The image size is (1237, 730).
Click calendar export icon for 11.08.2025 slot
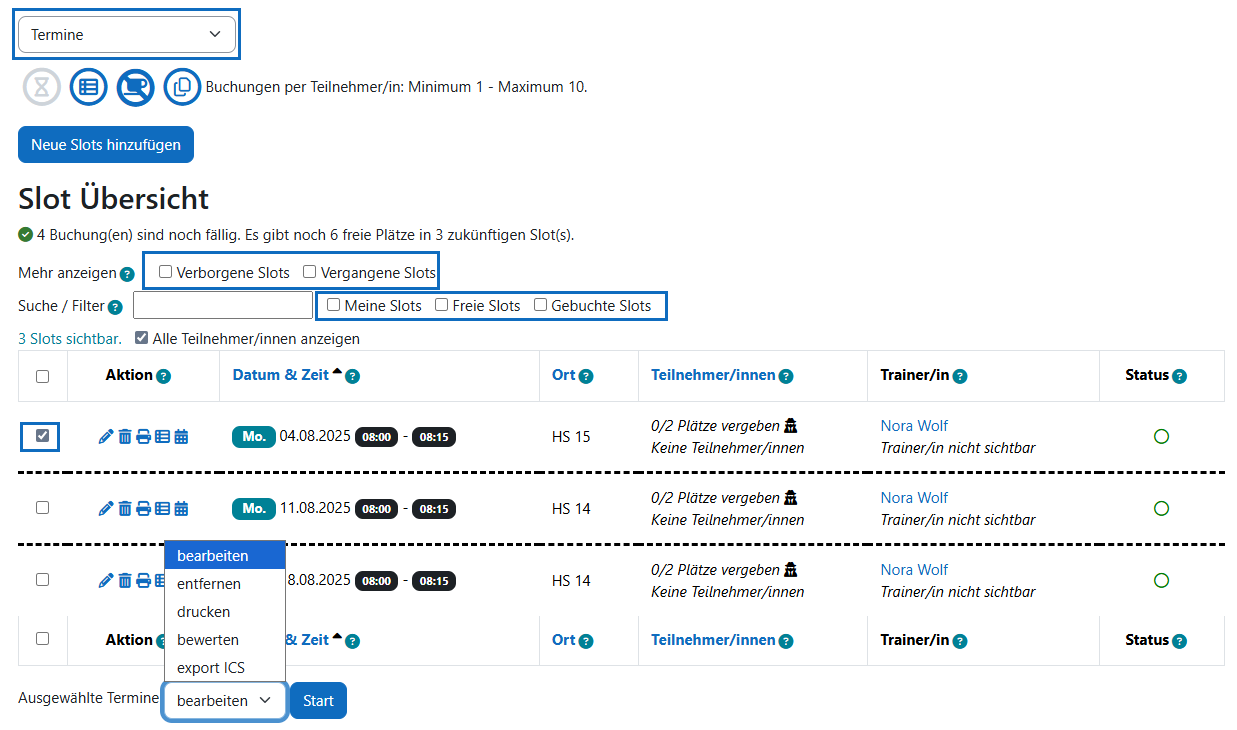[181, 509]
